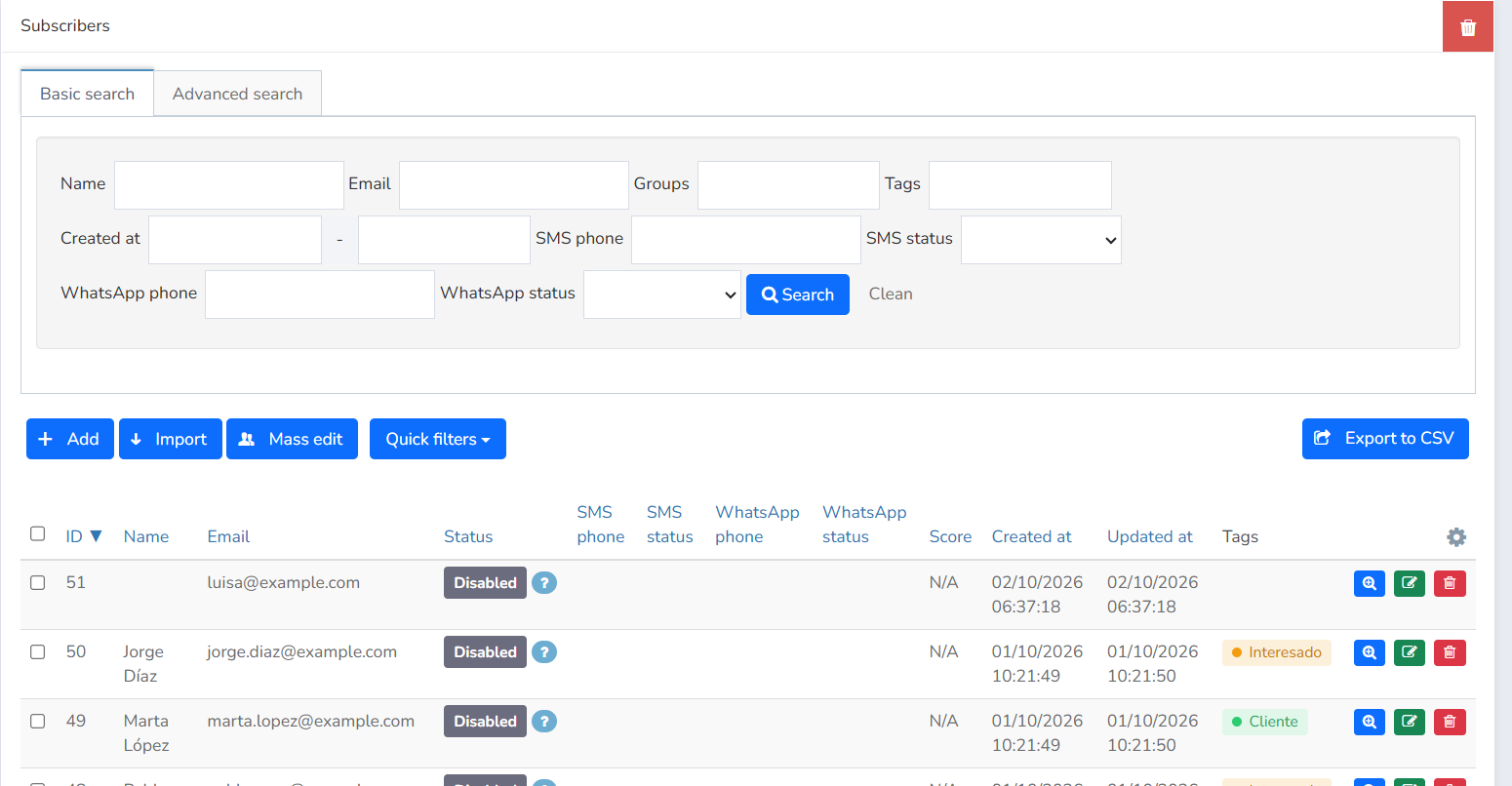Select the checkbox for subscriber ID 49
1512x786 pixels.
[x=38, y=721]
